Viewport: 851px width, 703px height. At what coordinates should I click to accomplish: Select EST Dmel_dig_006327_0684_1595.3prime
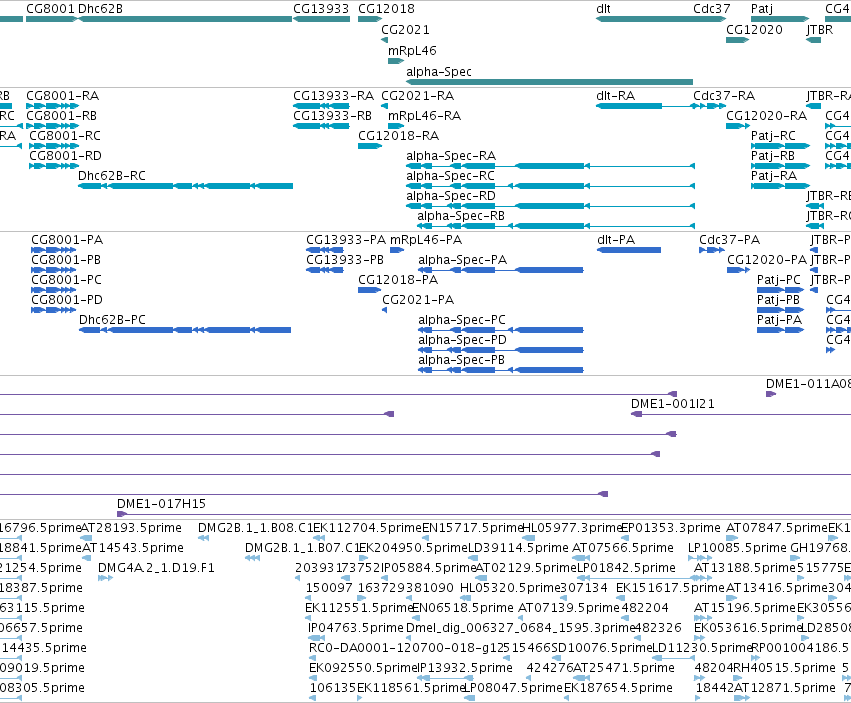(x=521, y=628)
